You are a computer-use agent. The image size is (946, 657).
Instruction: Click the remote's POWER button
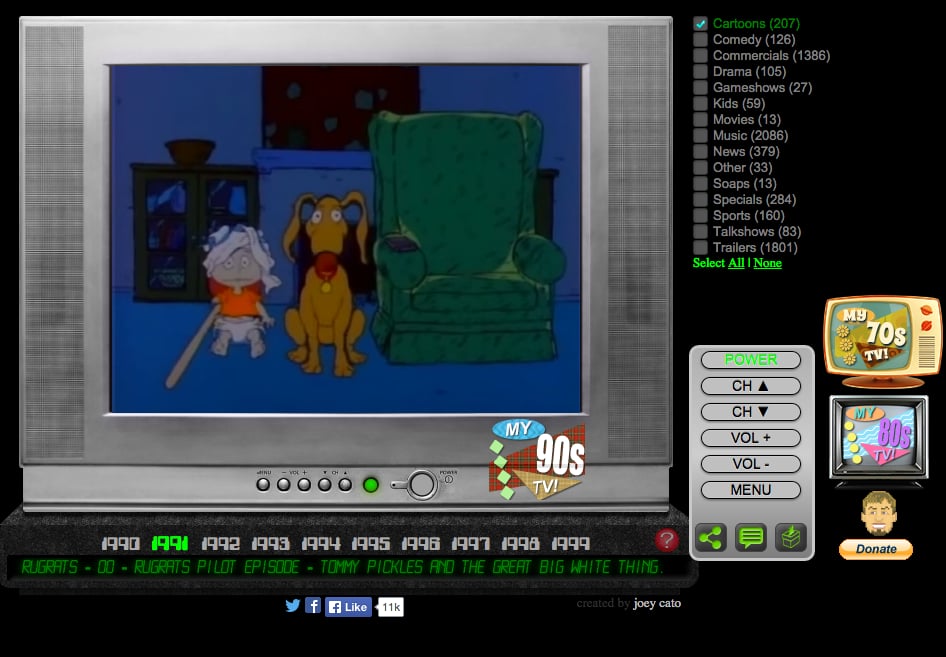(x=751, y=360)
